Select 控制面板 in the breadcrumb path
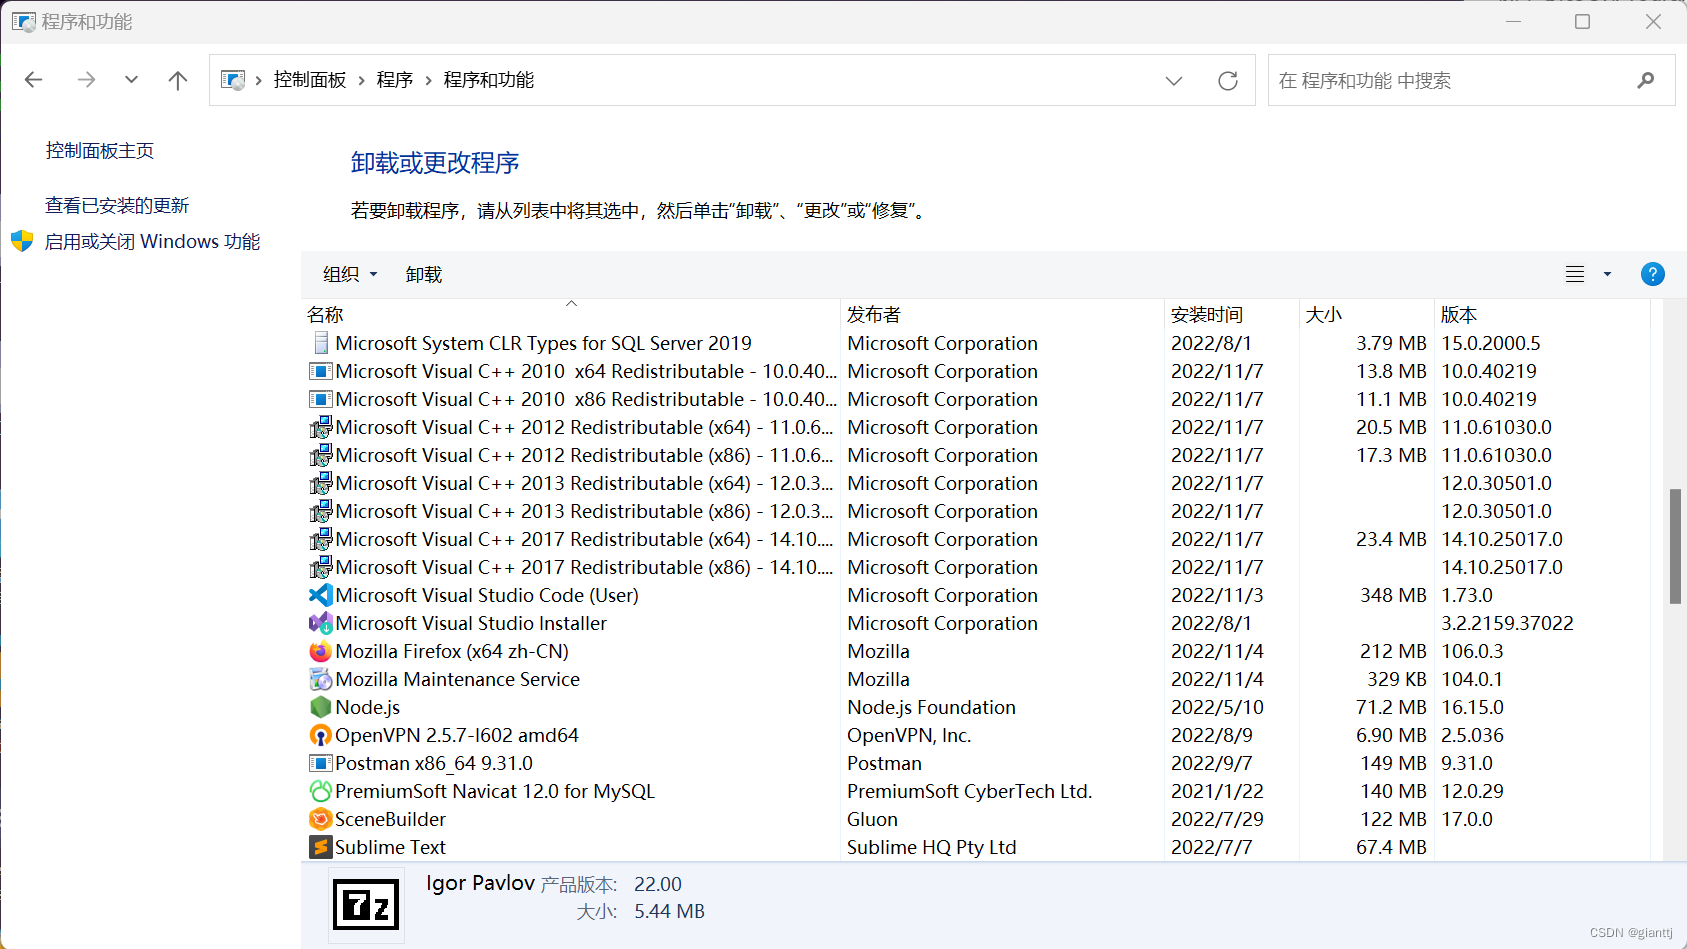1687x949 pixels. pyautogui.click(x=310, y=80)
